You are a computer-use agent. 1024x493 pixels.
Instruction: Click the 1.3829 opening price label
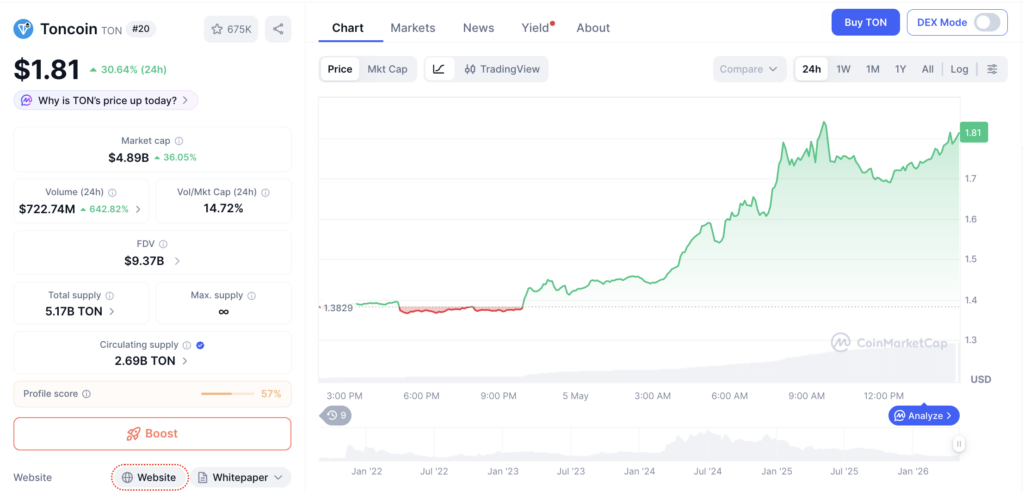click(x=337, y=308)
